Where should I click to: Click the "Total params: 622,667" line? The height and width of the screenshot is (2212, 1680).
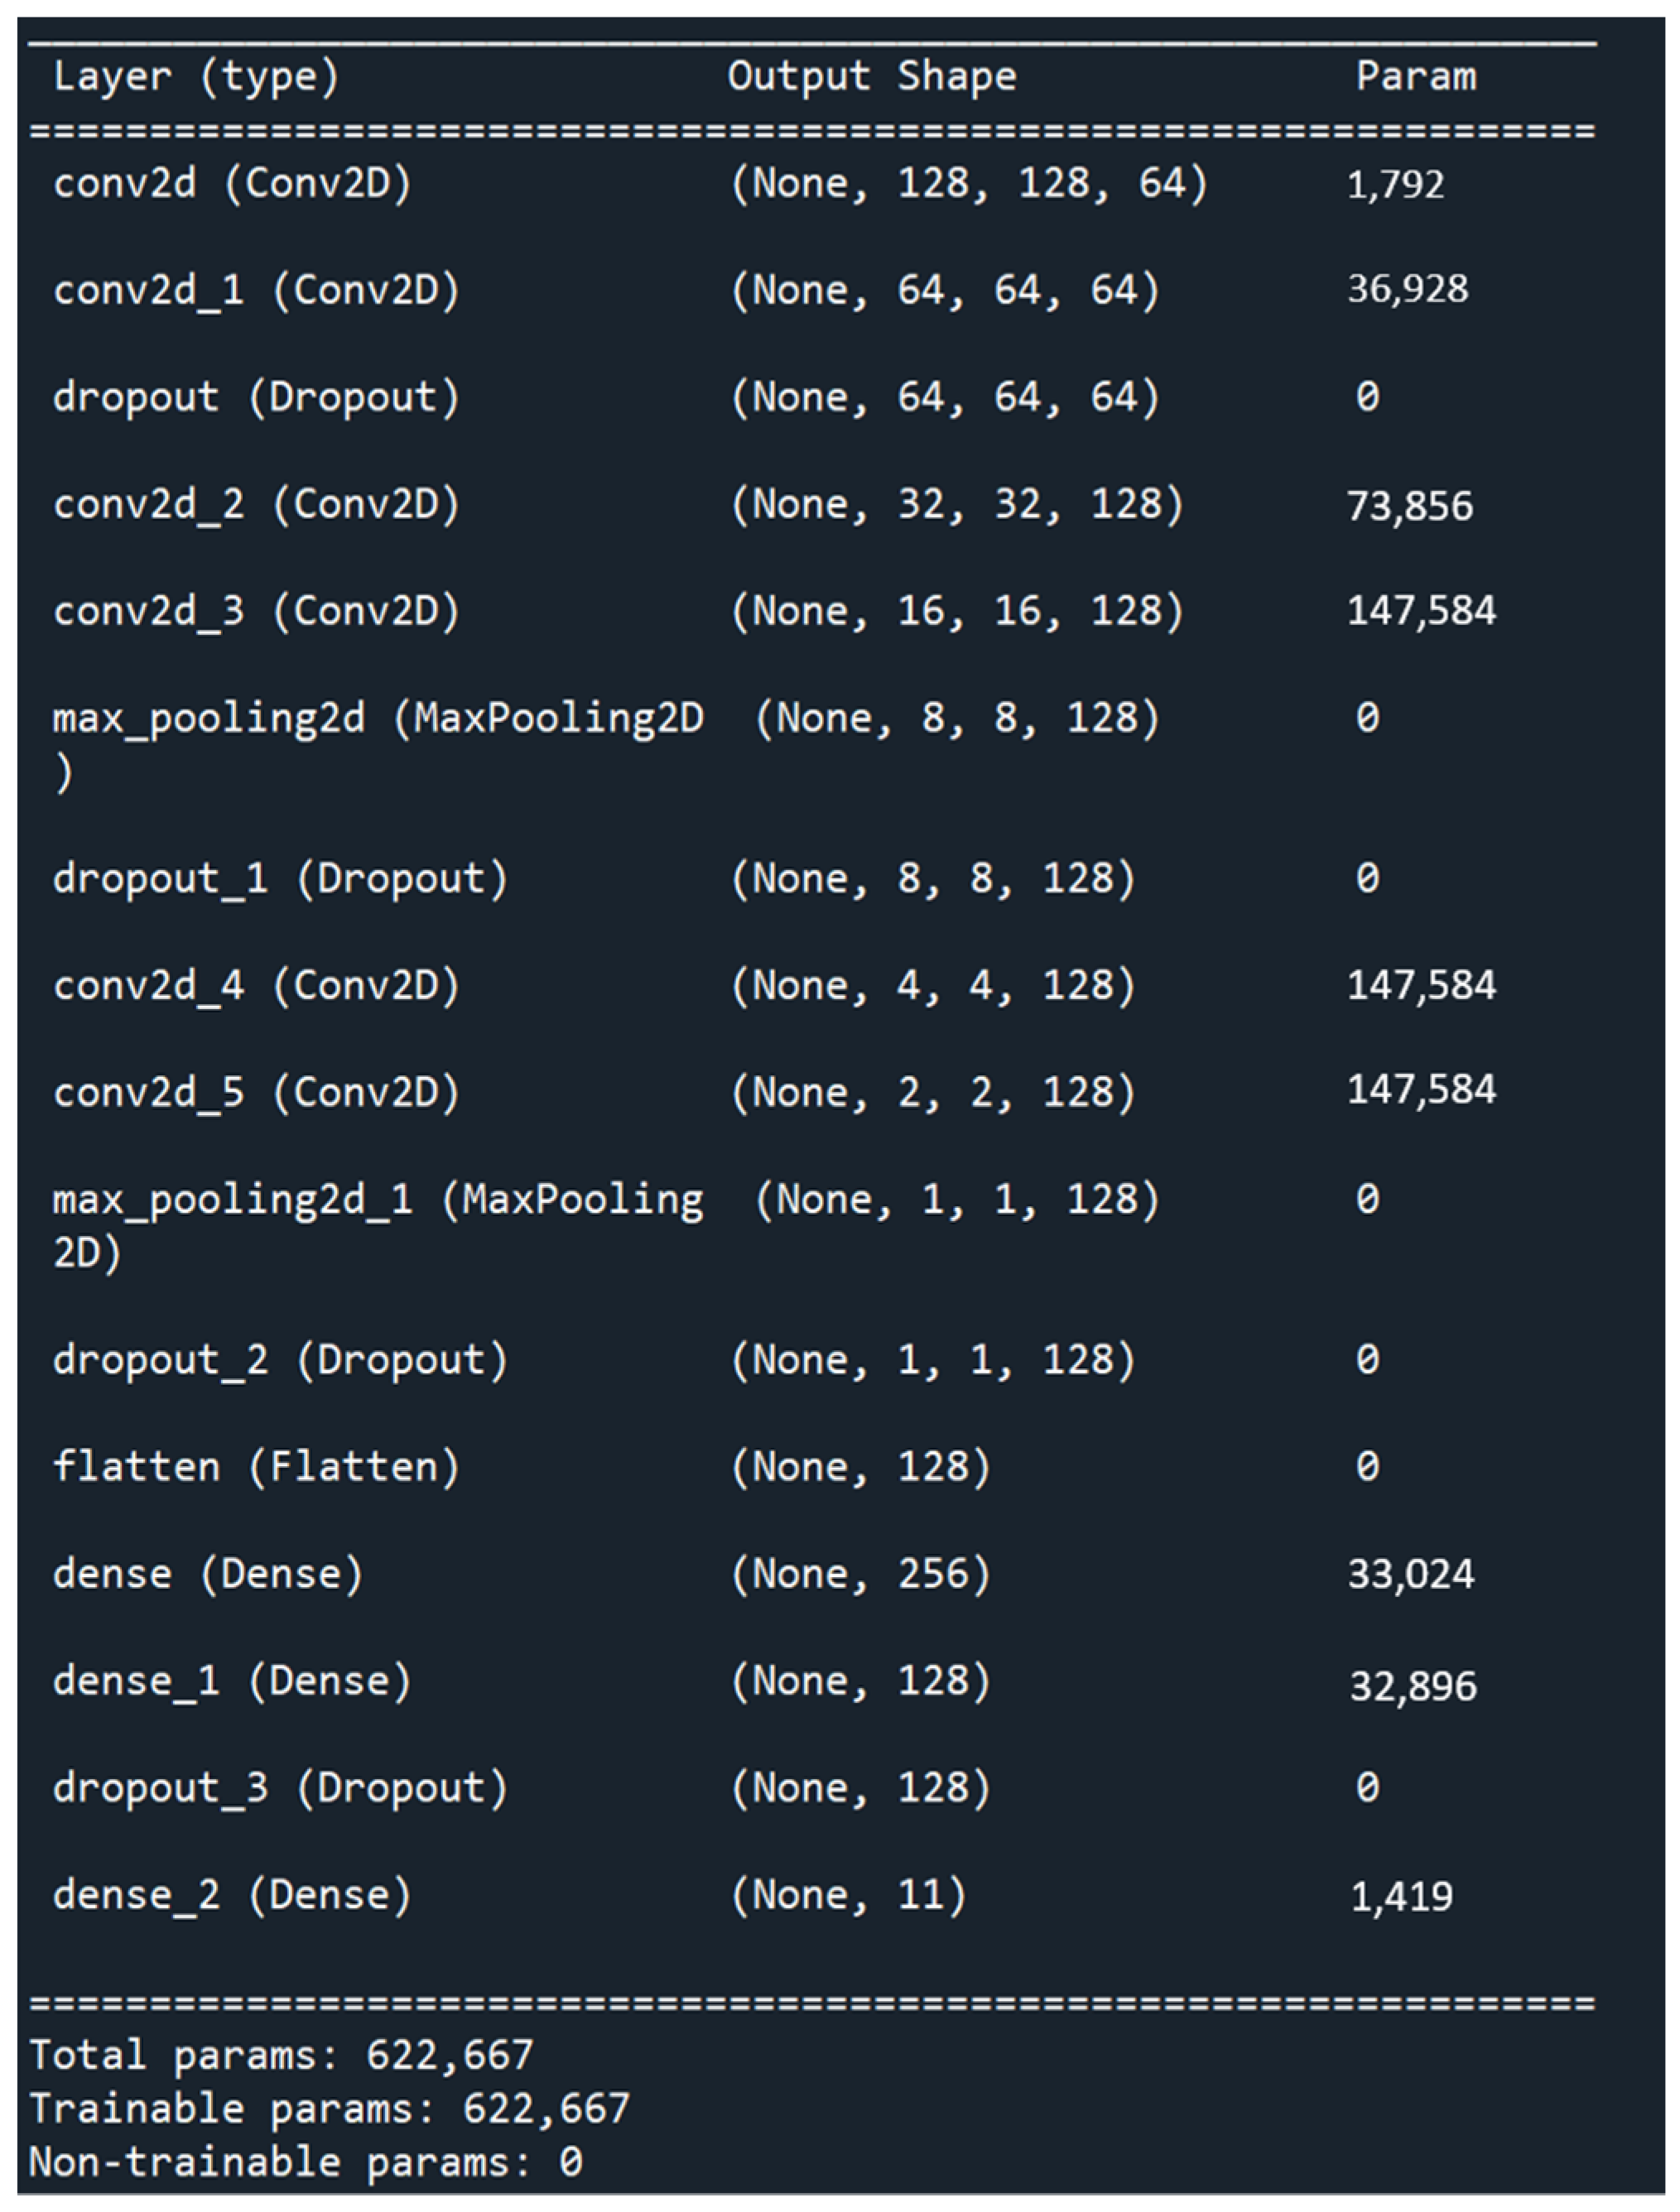[x=281, y=2055]
